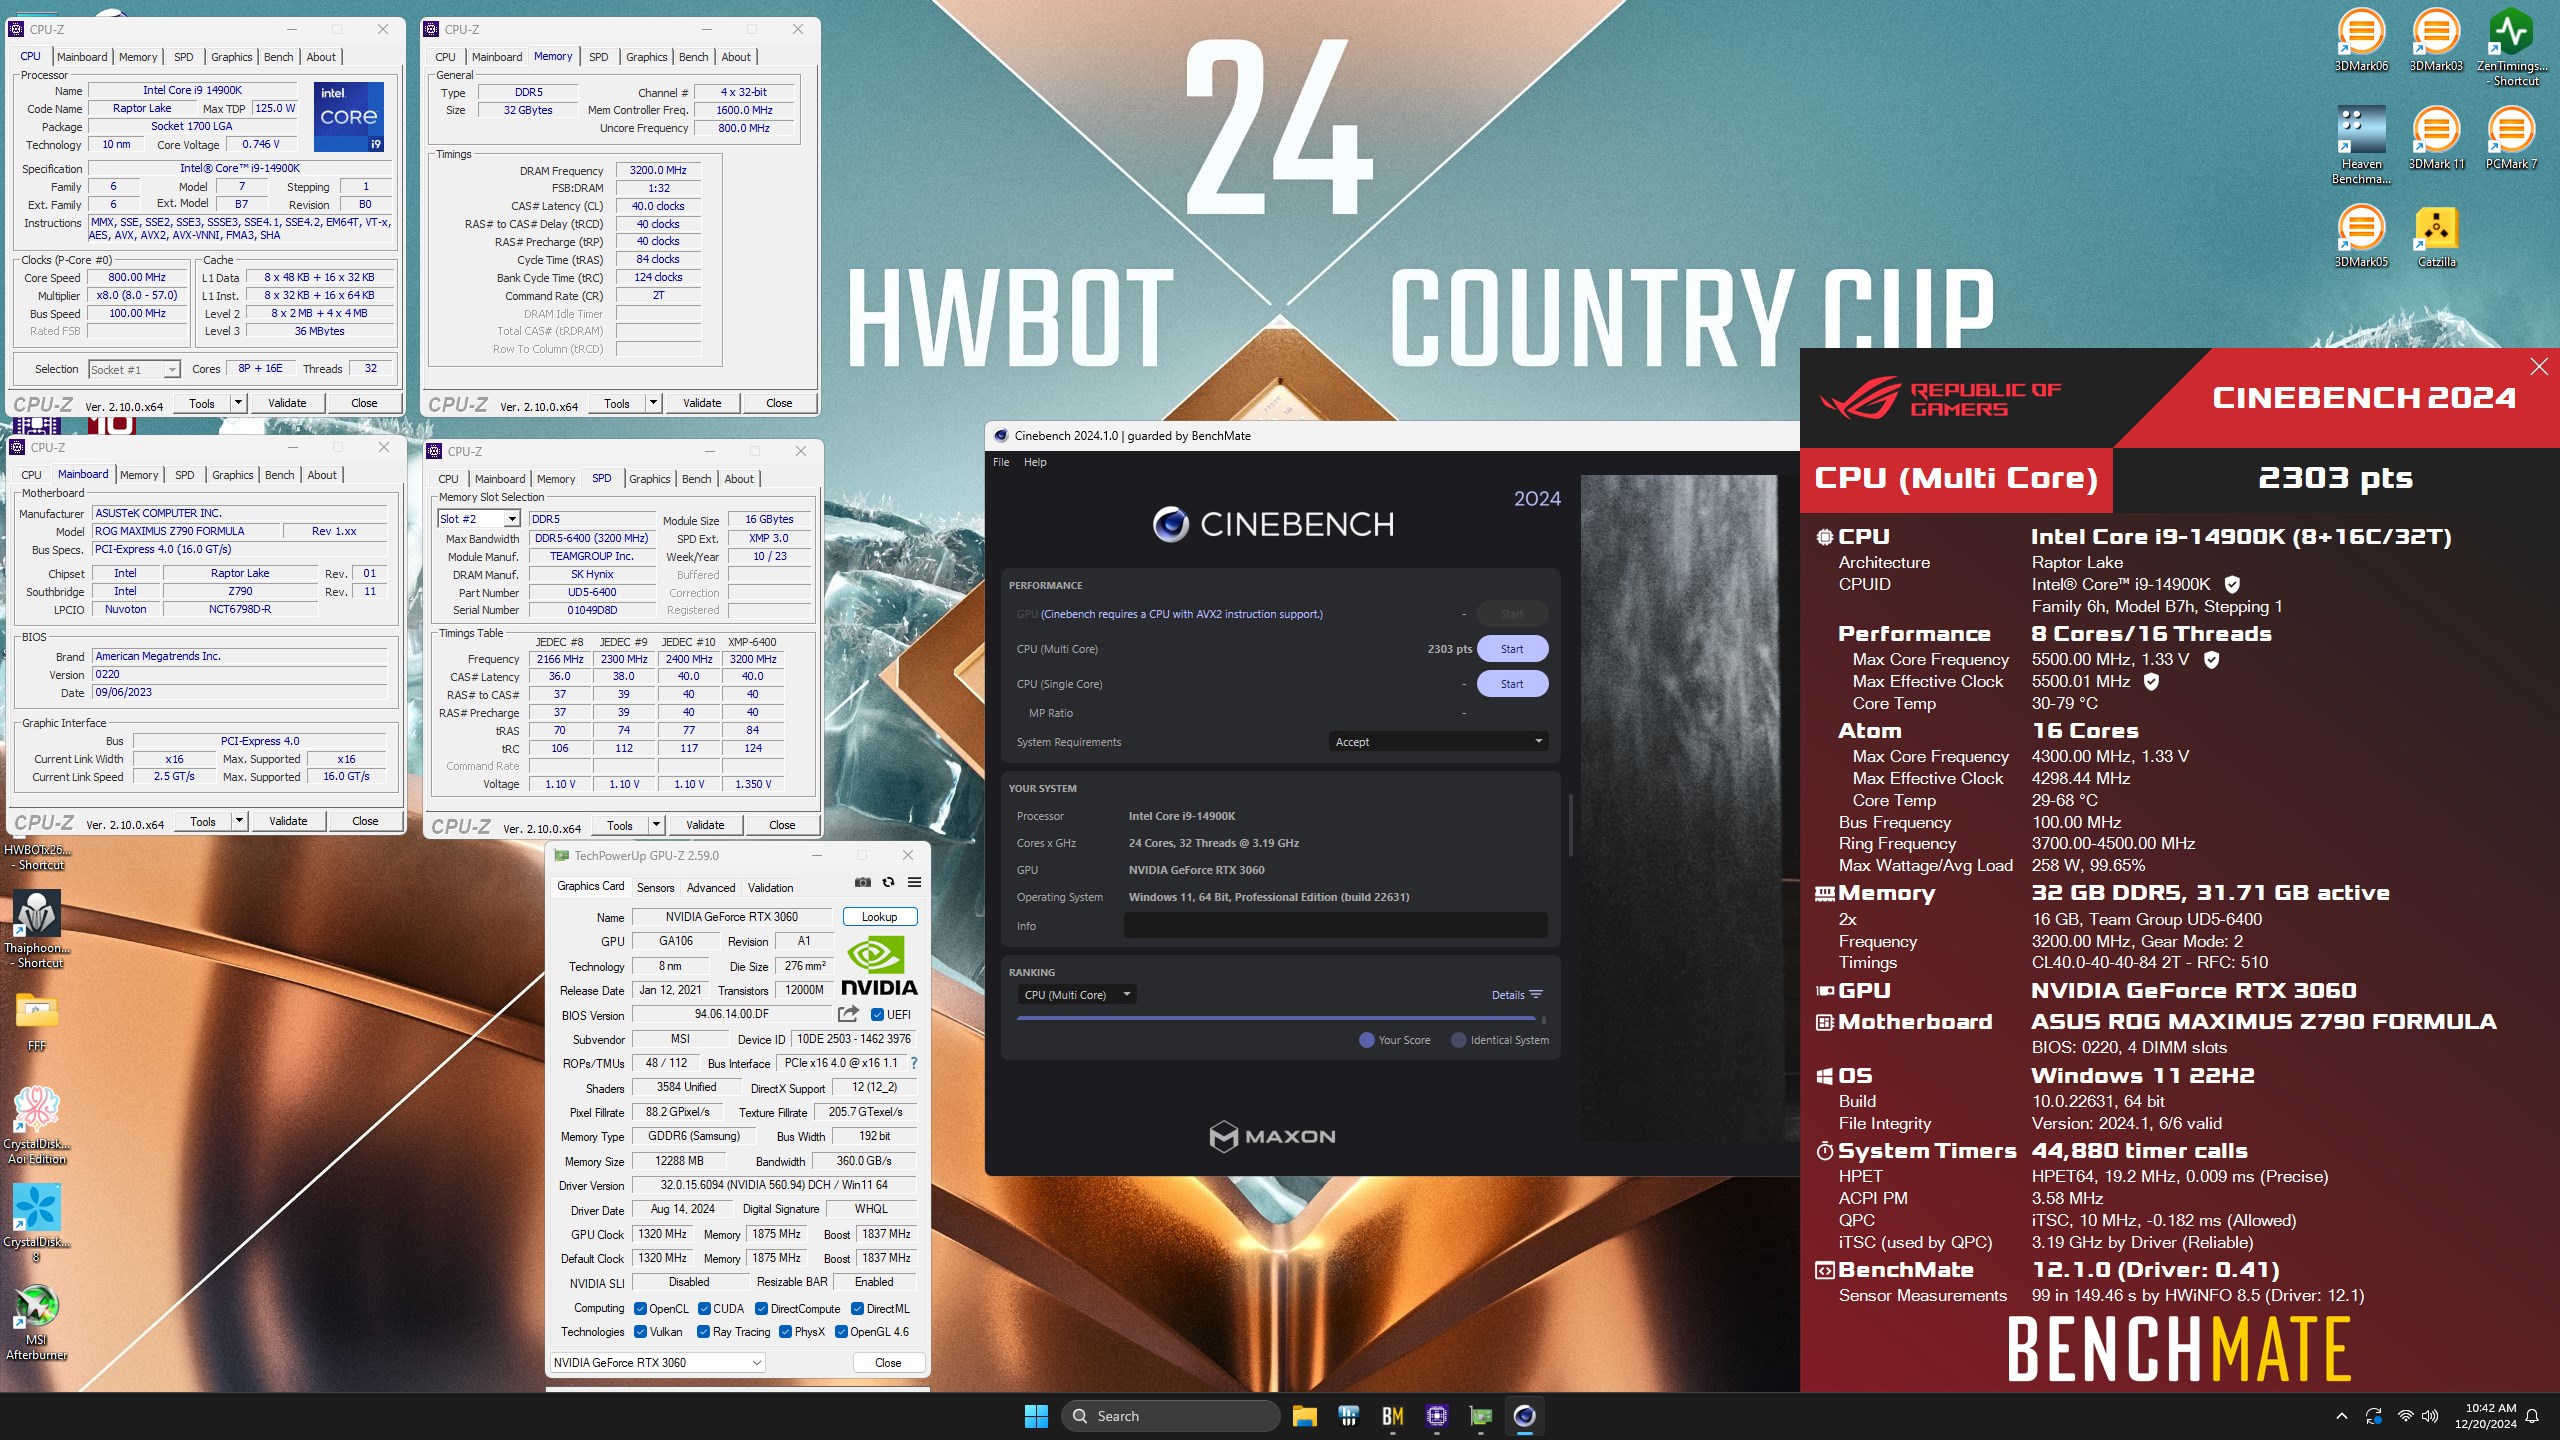This screenshot has height=1440, width=2560.
Task: Open the Cinebench Help menu
Action: [1035, 462]
